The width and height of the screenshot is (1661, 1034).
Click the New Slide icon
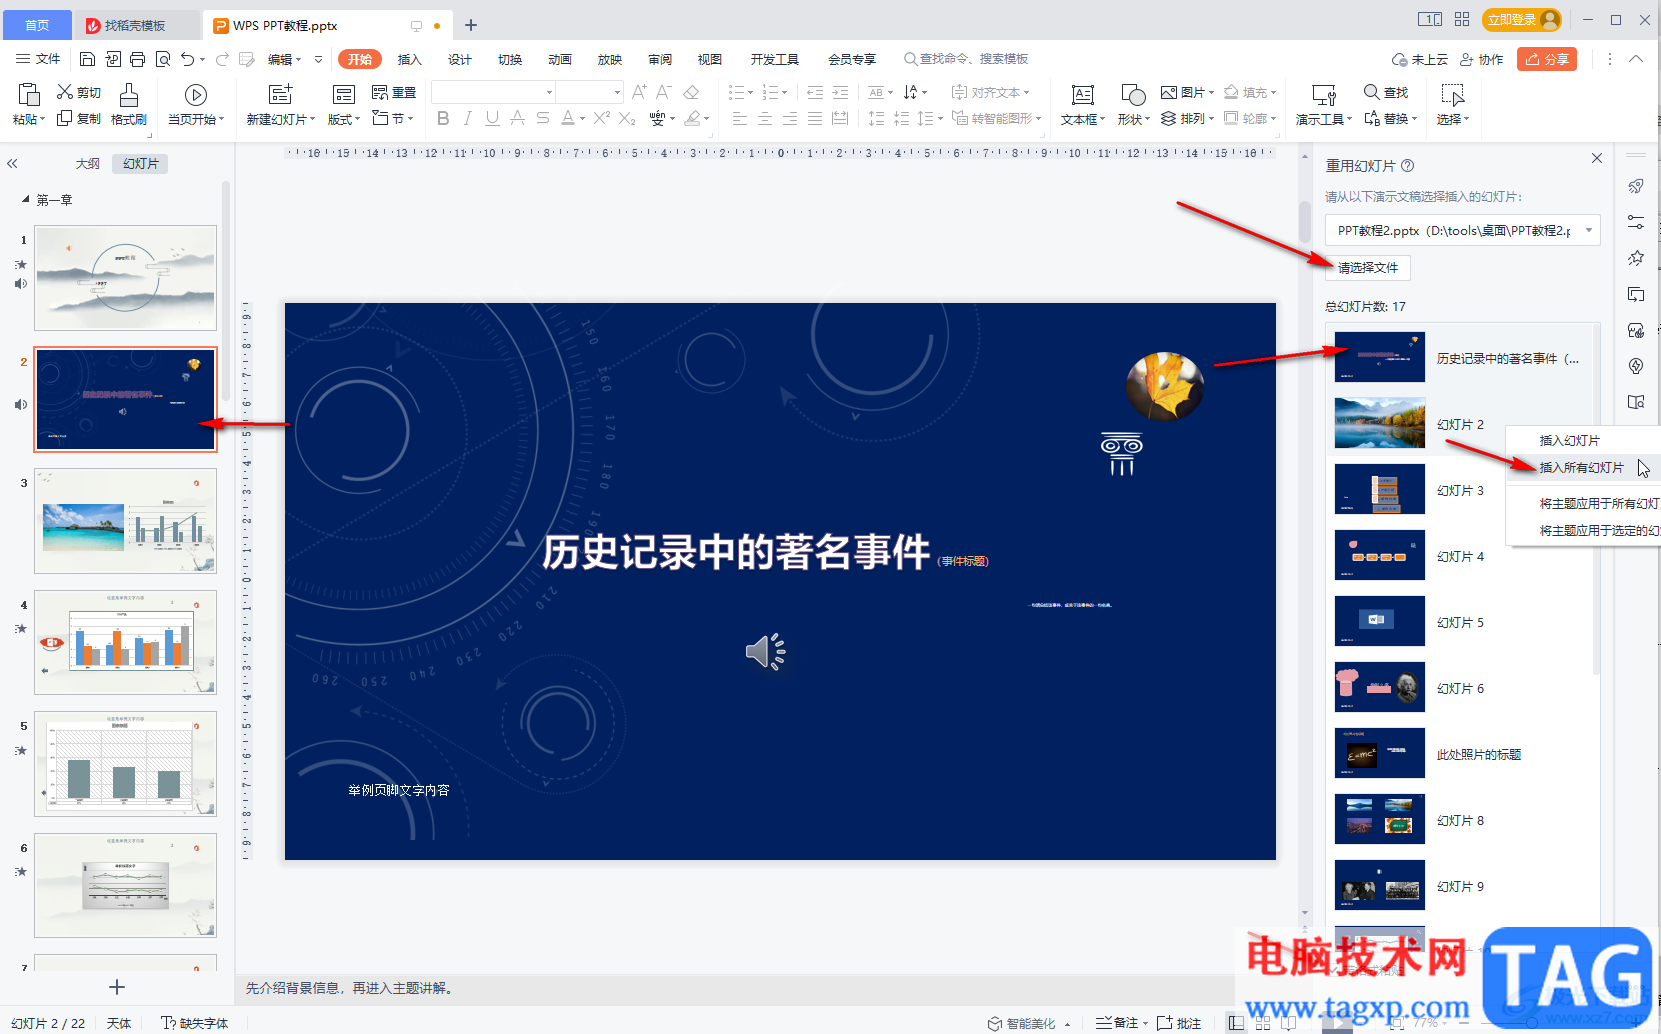pyautogui.click(x=281, y=95)
